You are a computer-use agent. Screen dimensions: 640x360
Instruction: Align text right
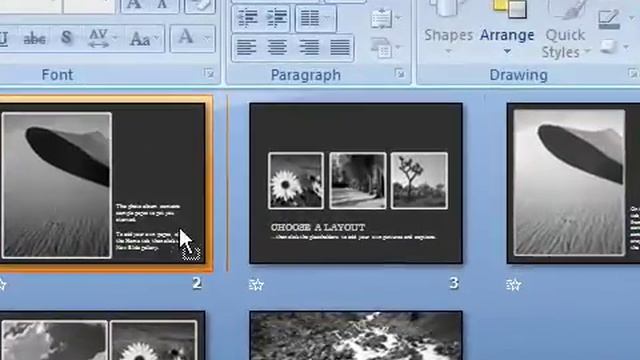coord(309,48)
